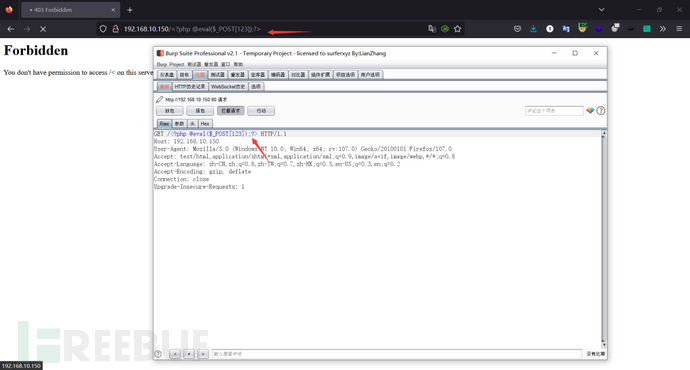This screenshot has width=690, height=370.
Task: Click the Firefox back arrow
Action: coord(11,29)
